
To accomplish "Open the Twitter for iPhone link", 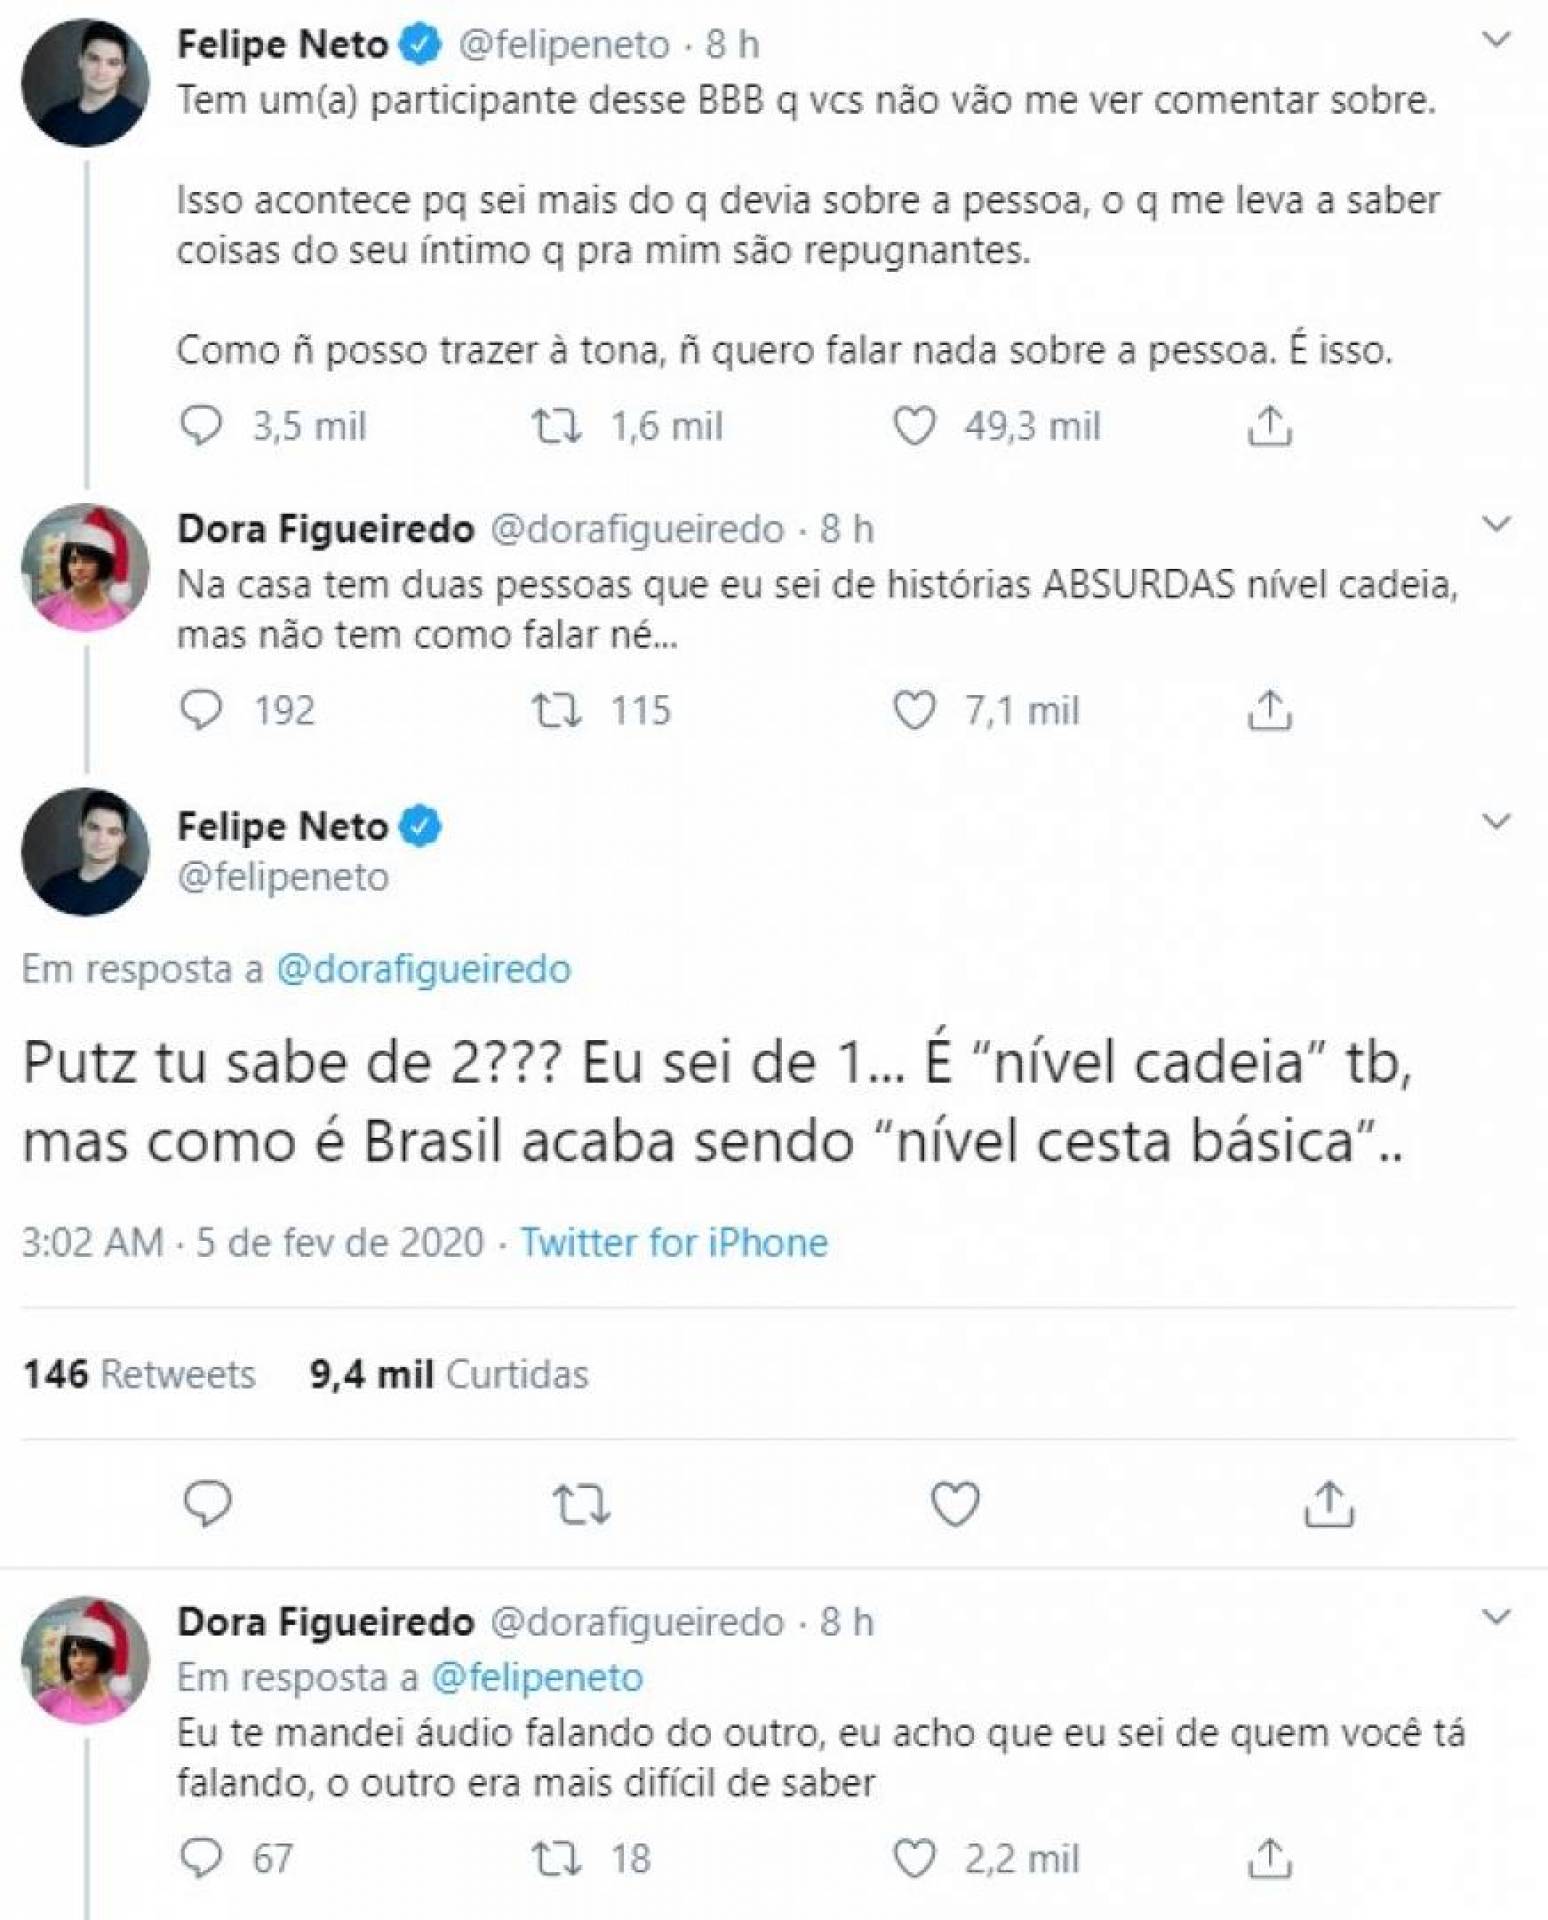I will pos(674,1242).
